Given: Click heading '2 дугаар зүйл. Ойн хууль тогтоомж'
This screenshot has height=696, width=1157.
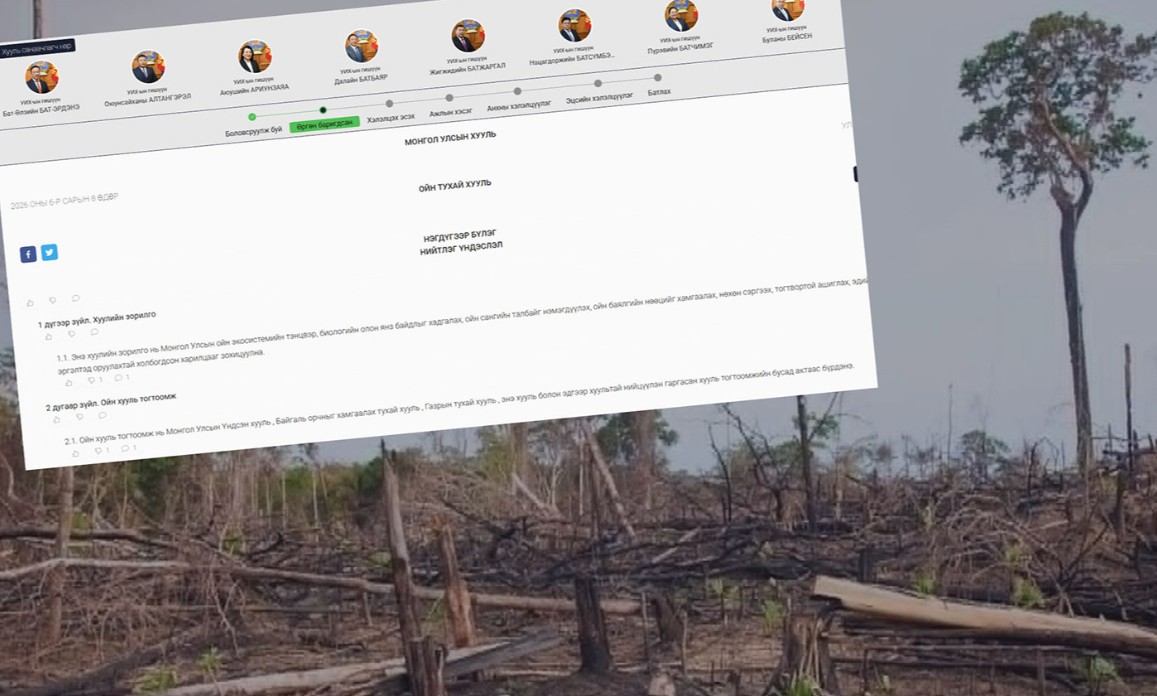Looking at the screenshot, I should pyautogui.click(x=111, y=402).
